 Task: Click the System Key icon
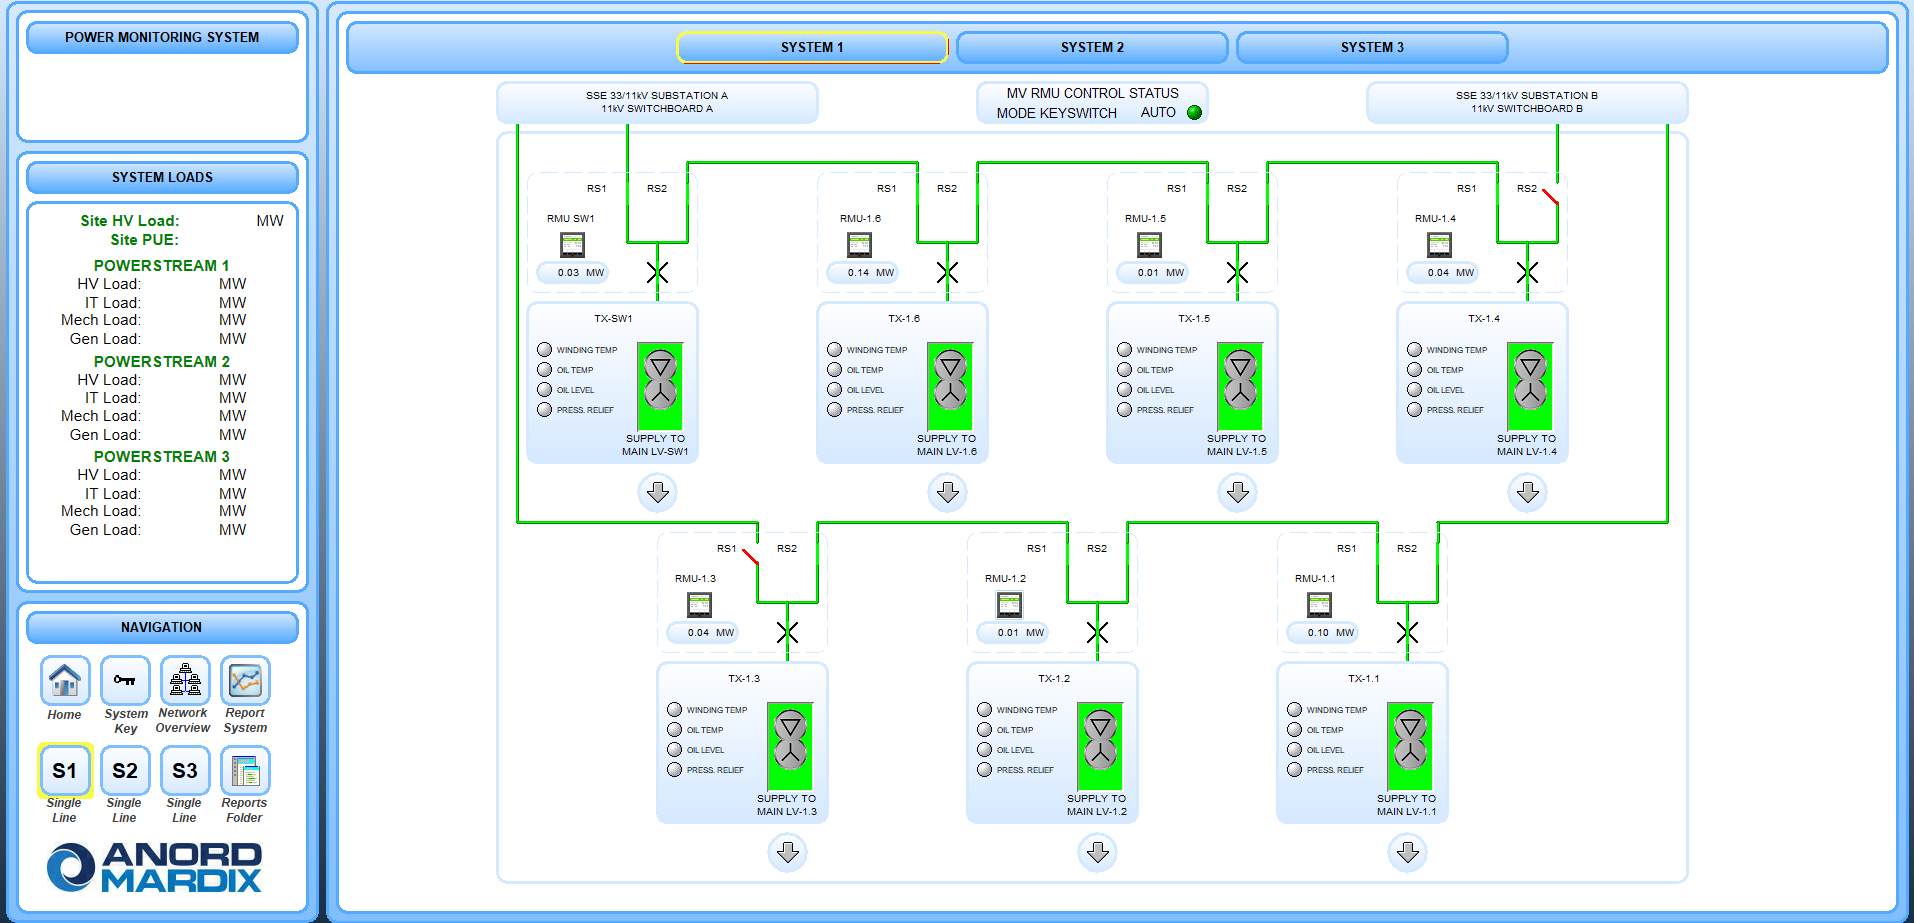125,681
